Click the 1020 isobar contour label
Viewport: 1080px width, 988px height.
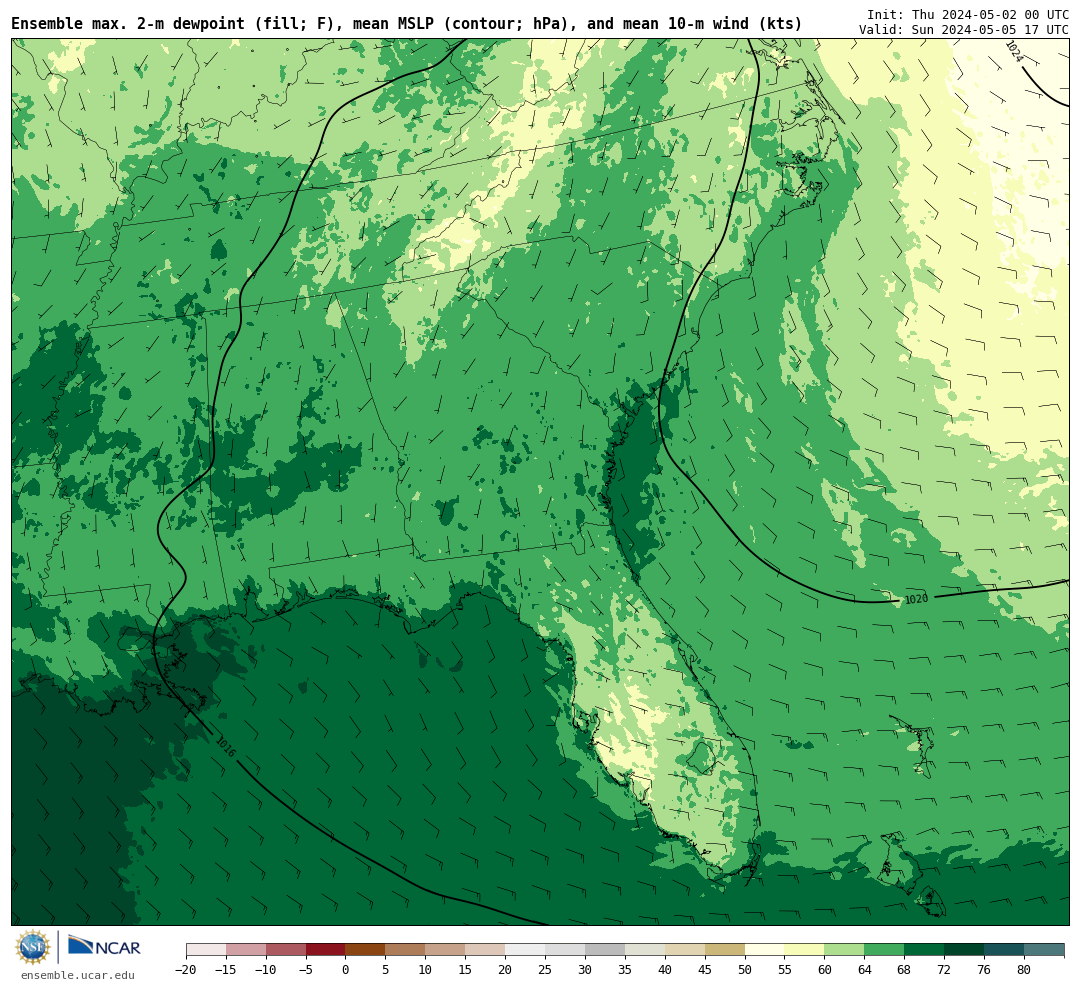pyautogui.click(x=916, y=599)
